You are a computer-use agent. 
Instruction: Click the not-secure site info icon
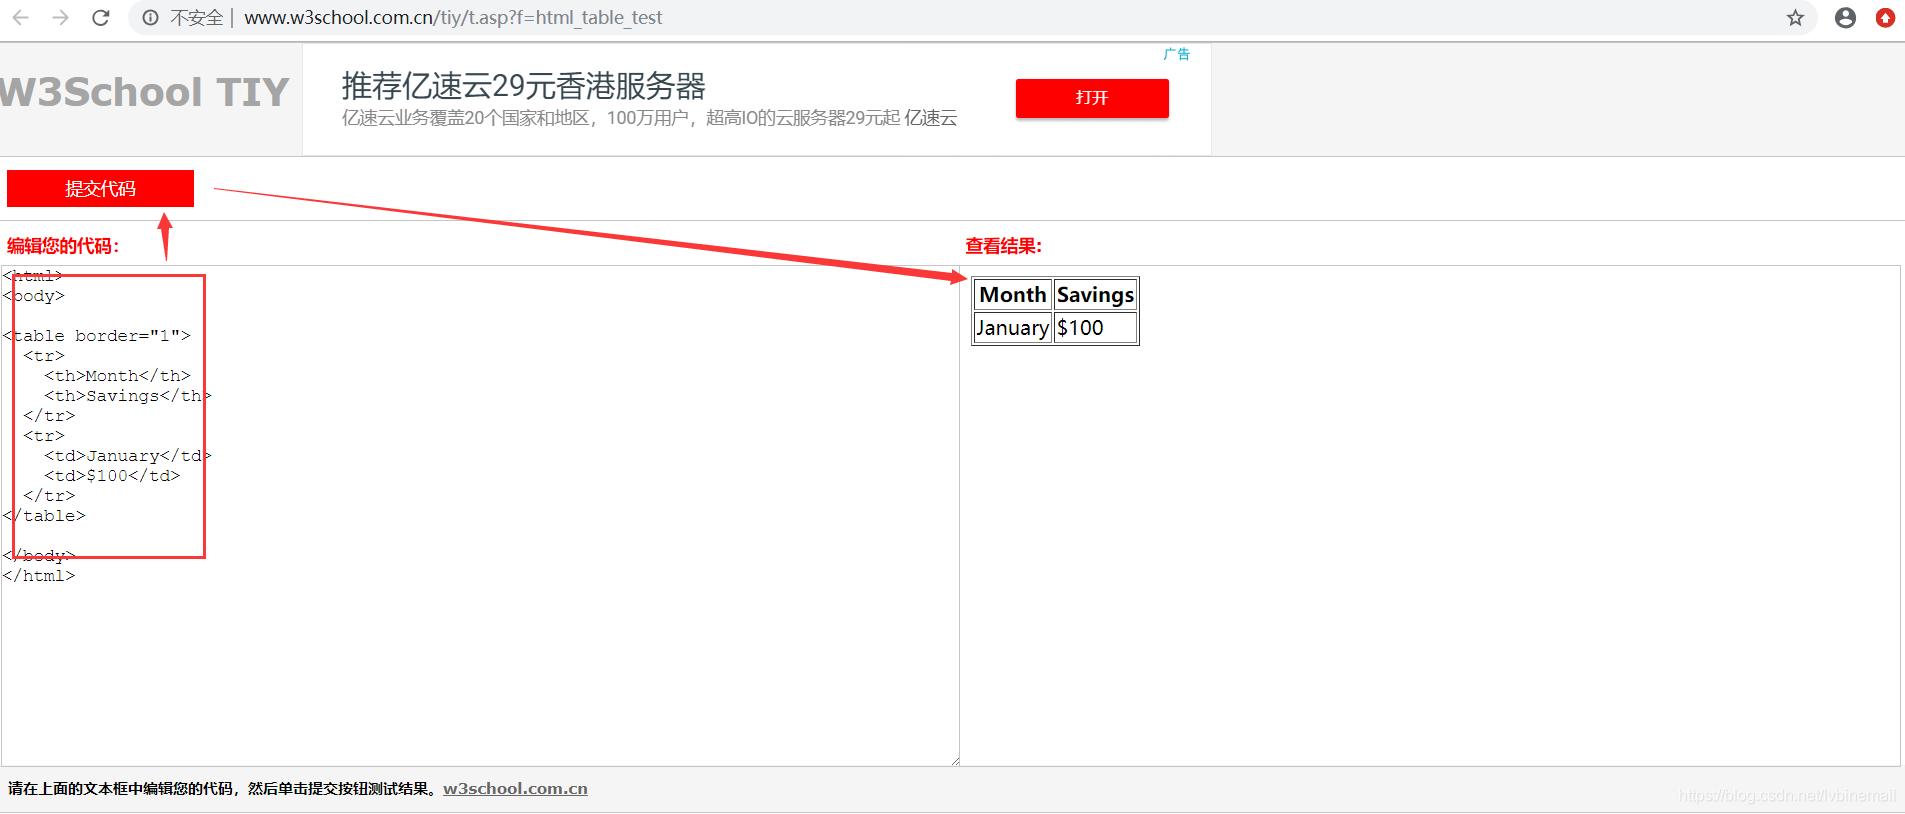[x=150, y=18]
